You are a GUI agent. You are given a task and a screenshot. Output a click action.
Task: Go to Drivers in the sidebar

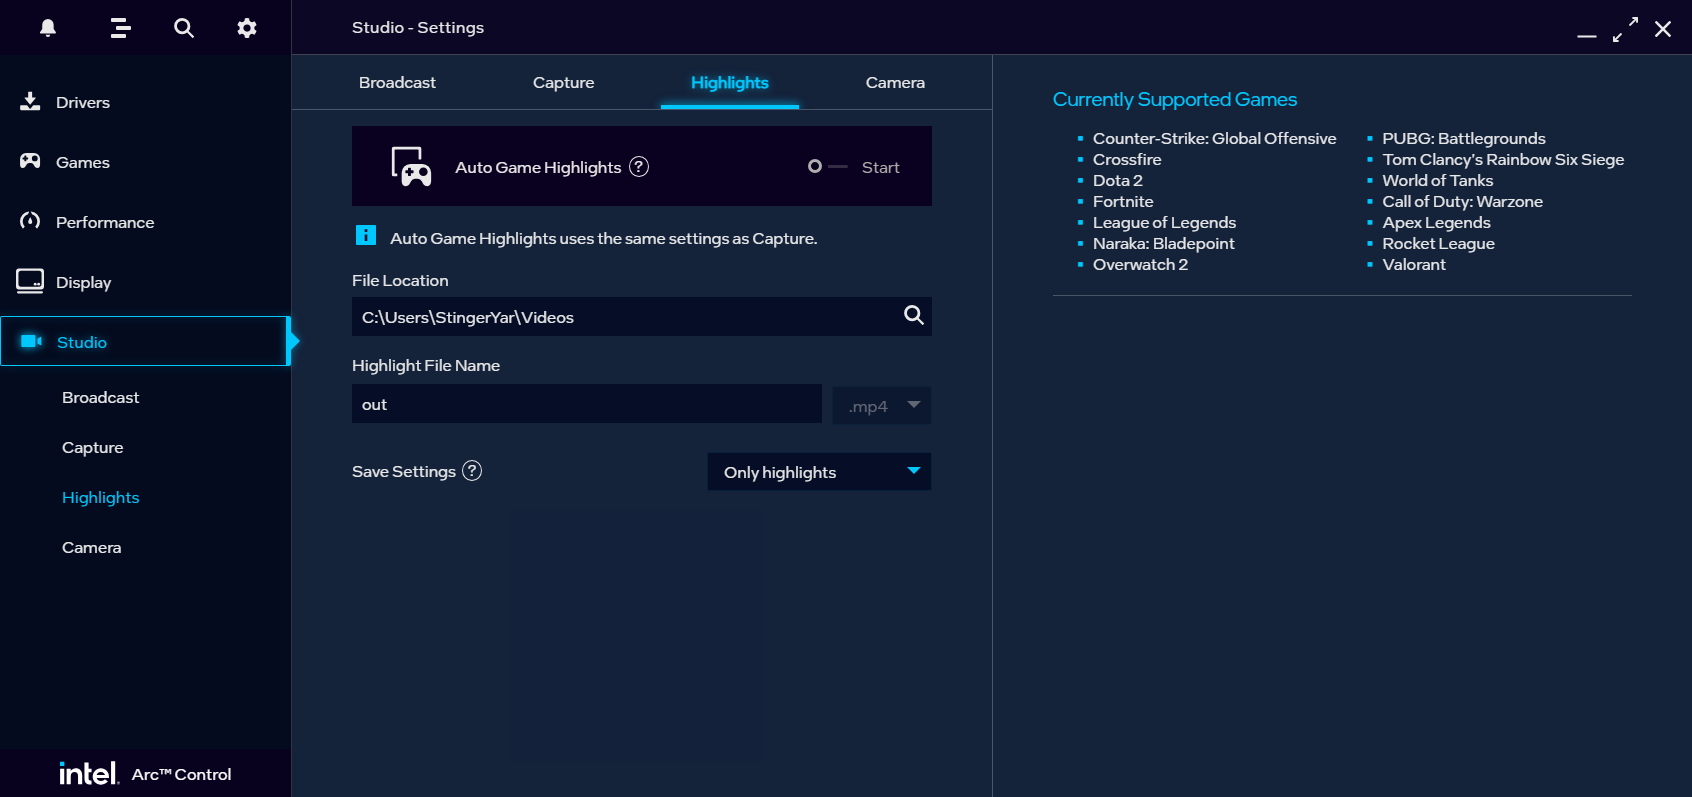point(83,103)
